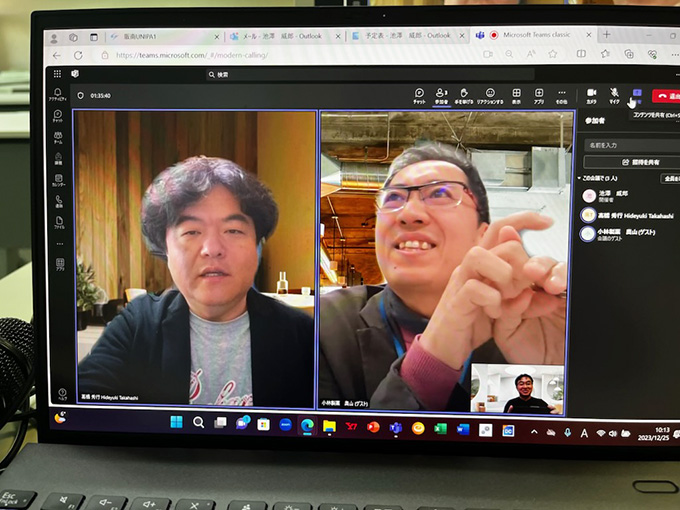Open Windows taskbar Search
Screen dimensions: 680x510
pyautogui.click(x=199, y=422)
